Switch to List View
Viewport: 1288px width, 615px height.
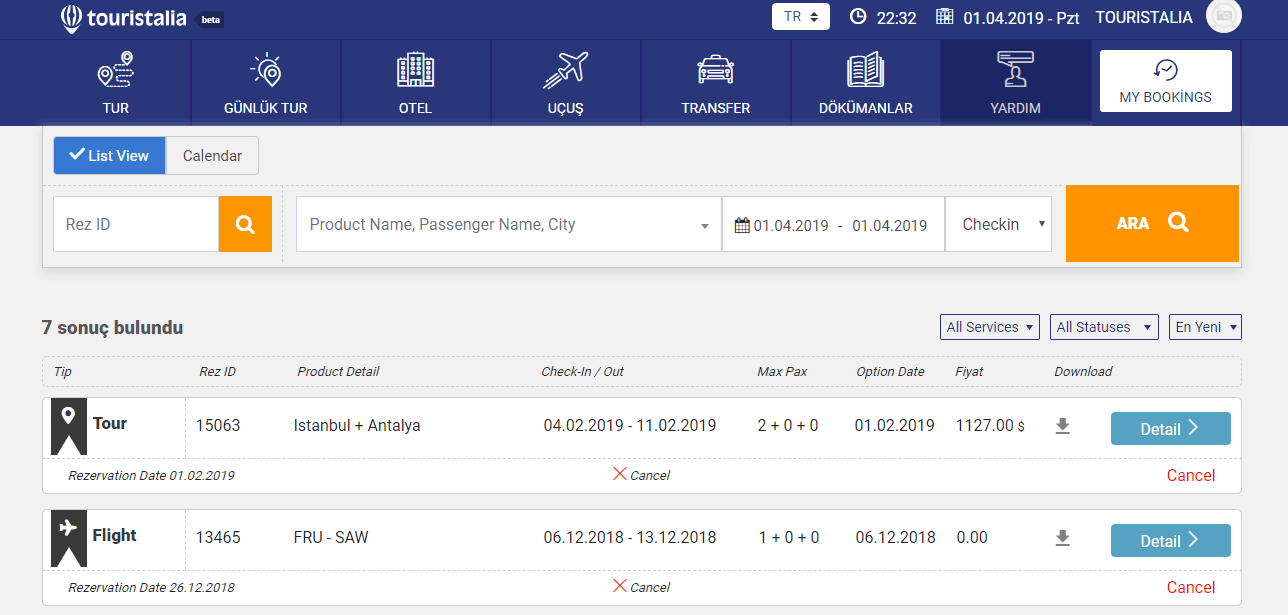point(109,155)
